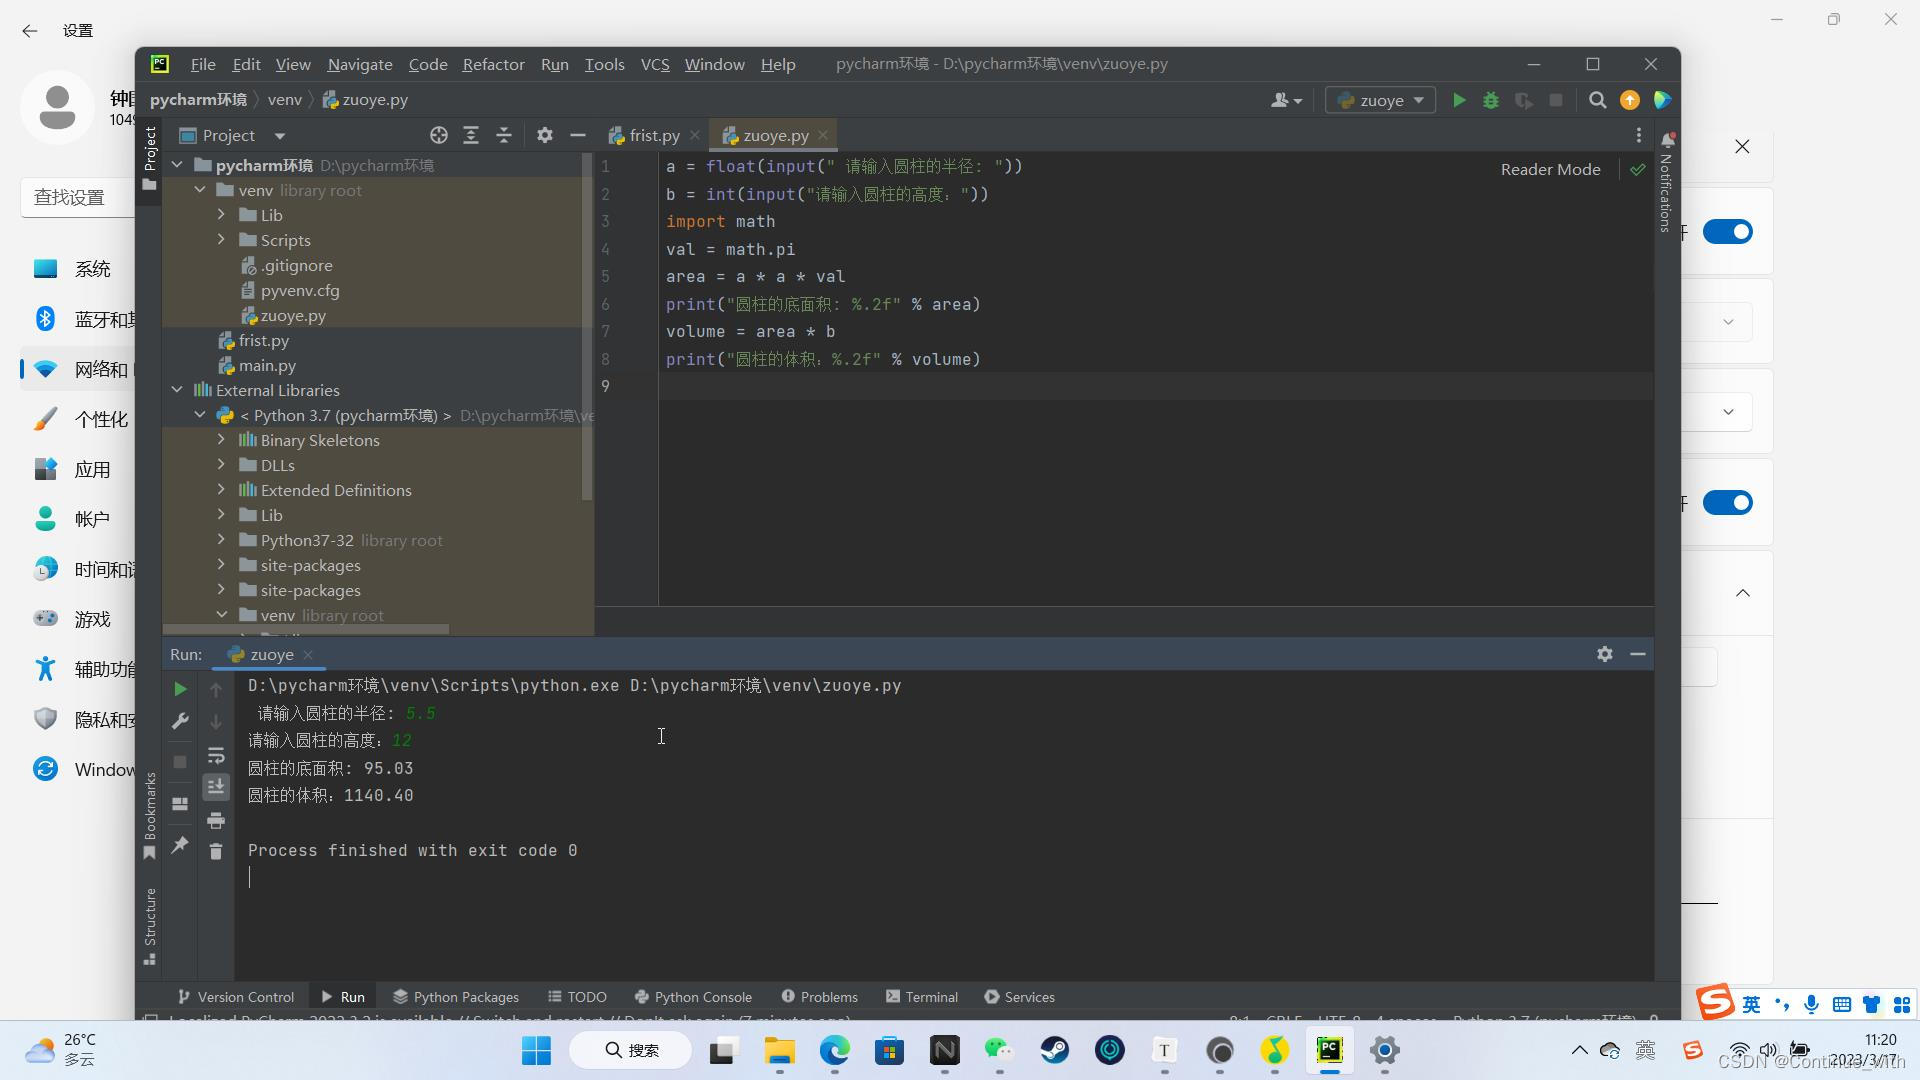Click the Reader Mode label
Screen dimensions: 1920x1080
click(1550, 169)
